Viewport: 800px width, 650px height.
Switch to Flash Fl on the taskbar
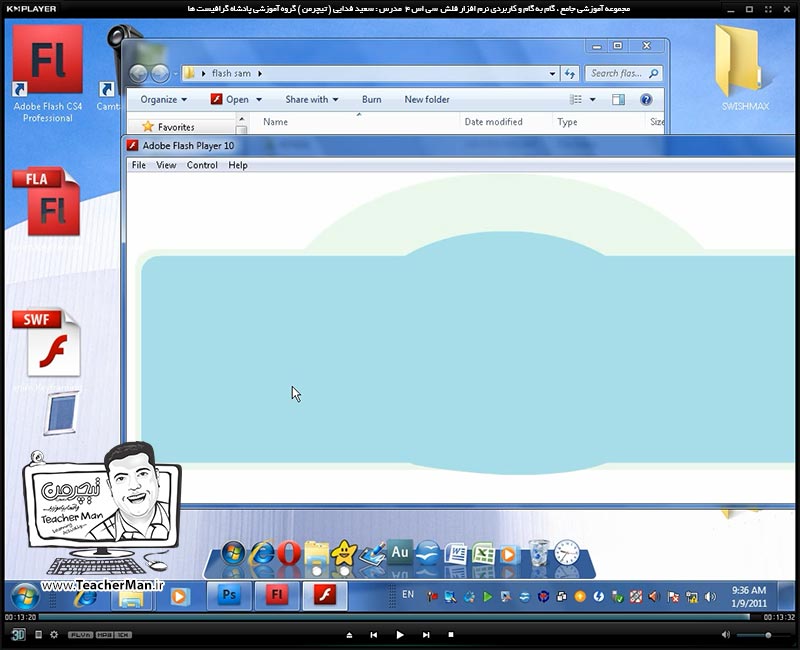click(277, 595)
